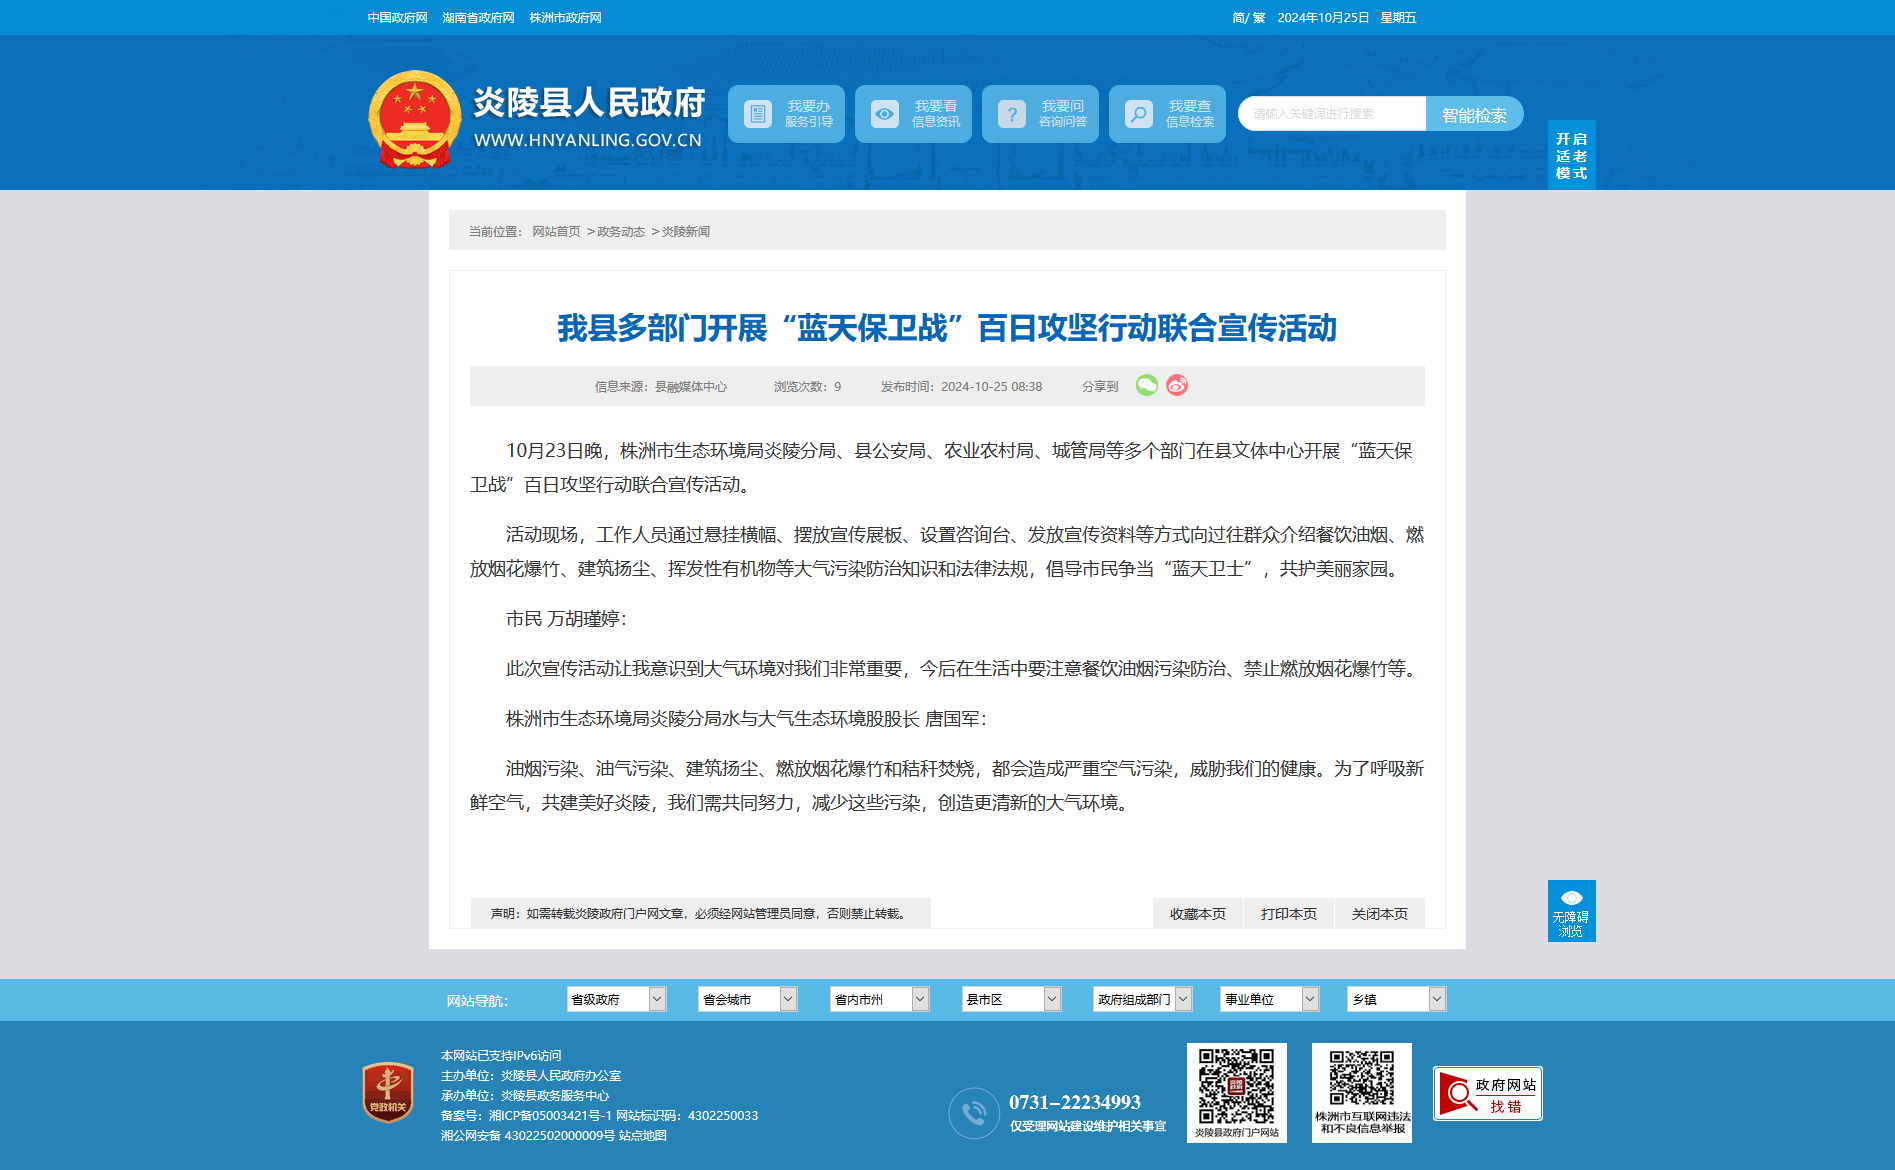Click the 打印本页 button
1895x1170 pixels.
click(1289, 914)
